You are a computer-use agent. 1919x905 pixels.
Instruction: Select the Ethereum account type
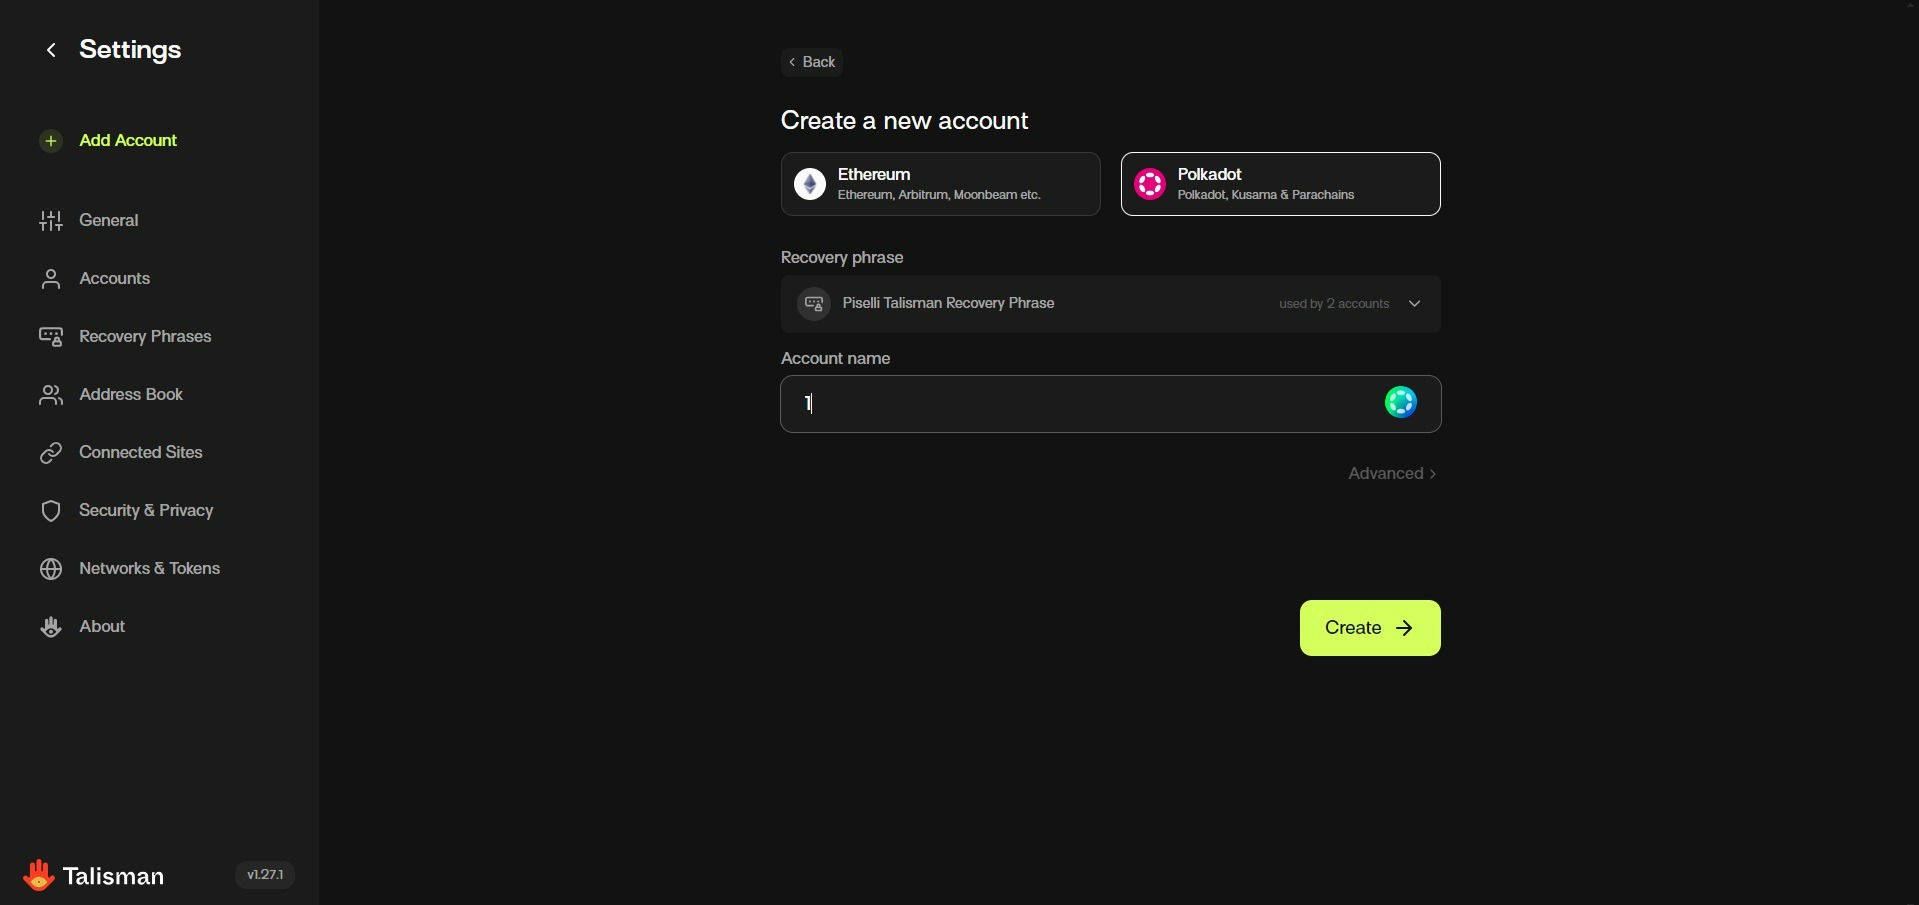941,184
